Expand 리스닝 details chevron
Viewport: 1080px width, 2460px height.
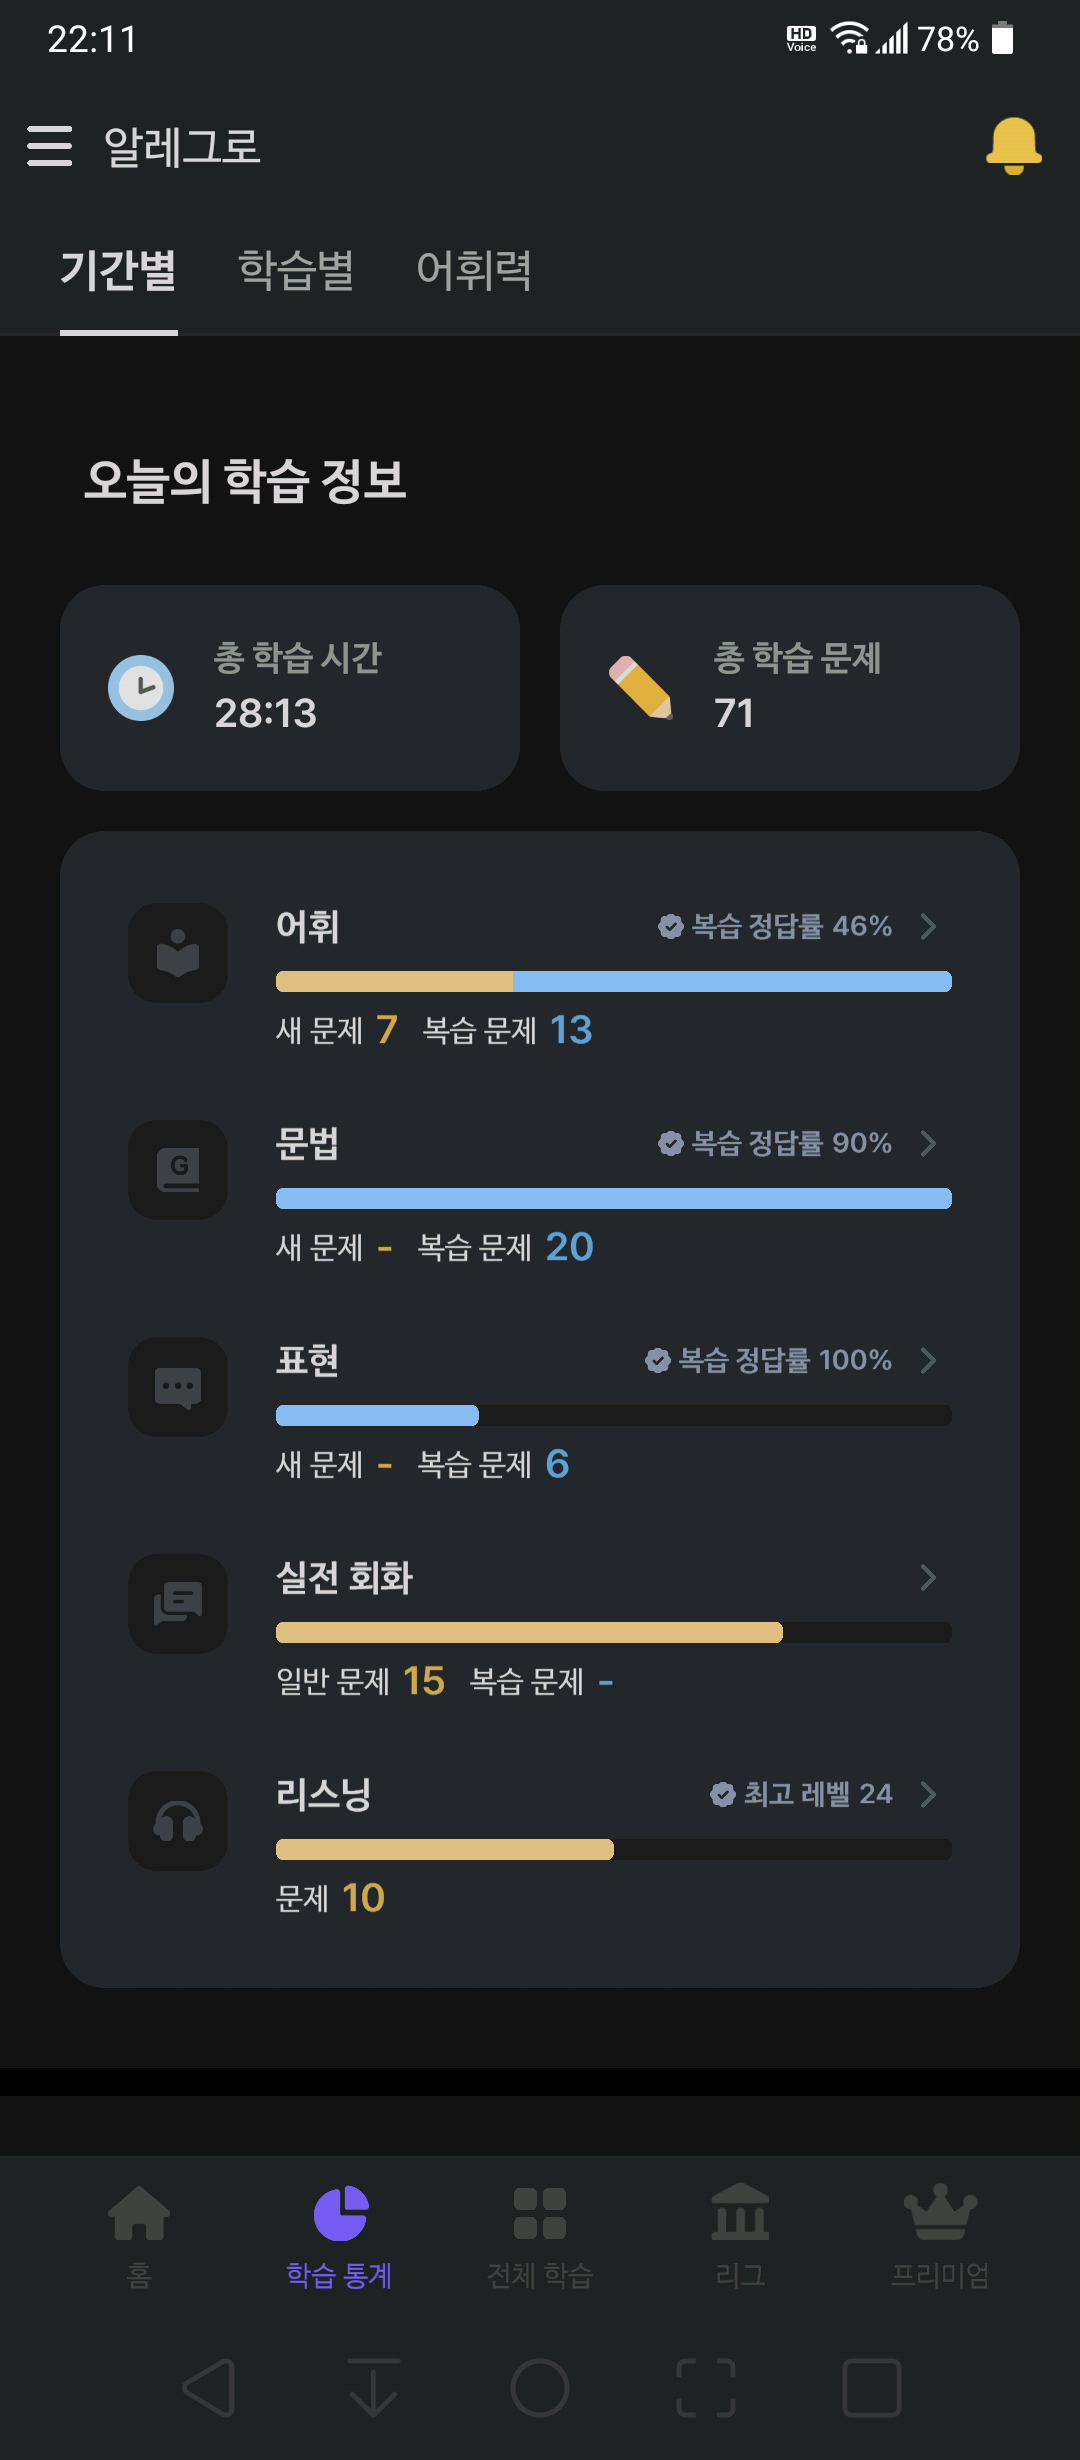928,1794
